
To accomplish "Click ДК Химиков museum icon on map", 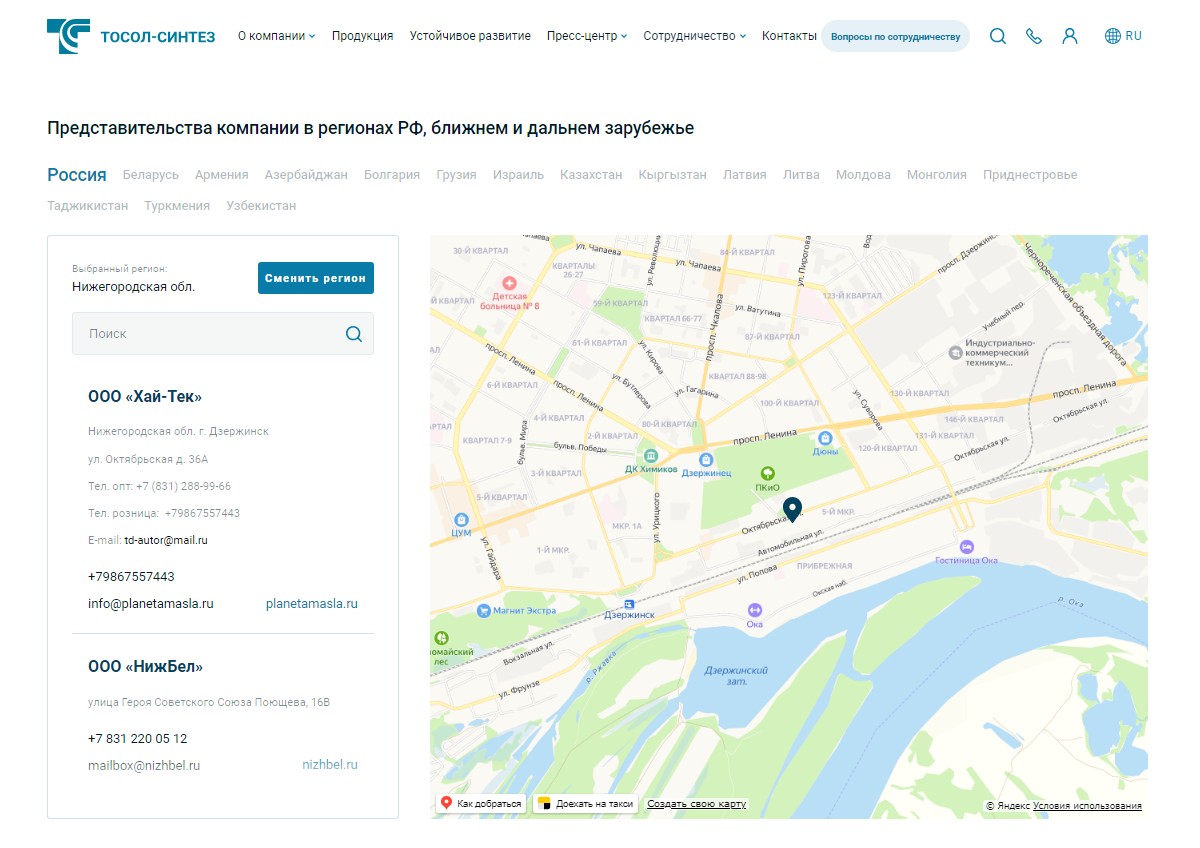I will (651, 456).
